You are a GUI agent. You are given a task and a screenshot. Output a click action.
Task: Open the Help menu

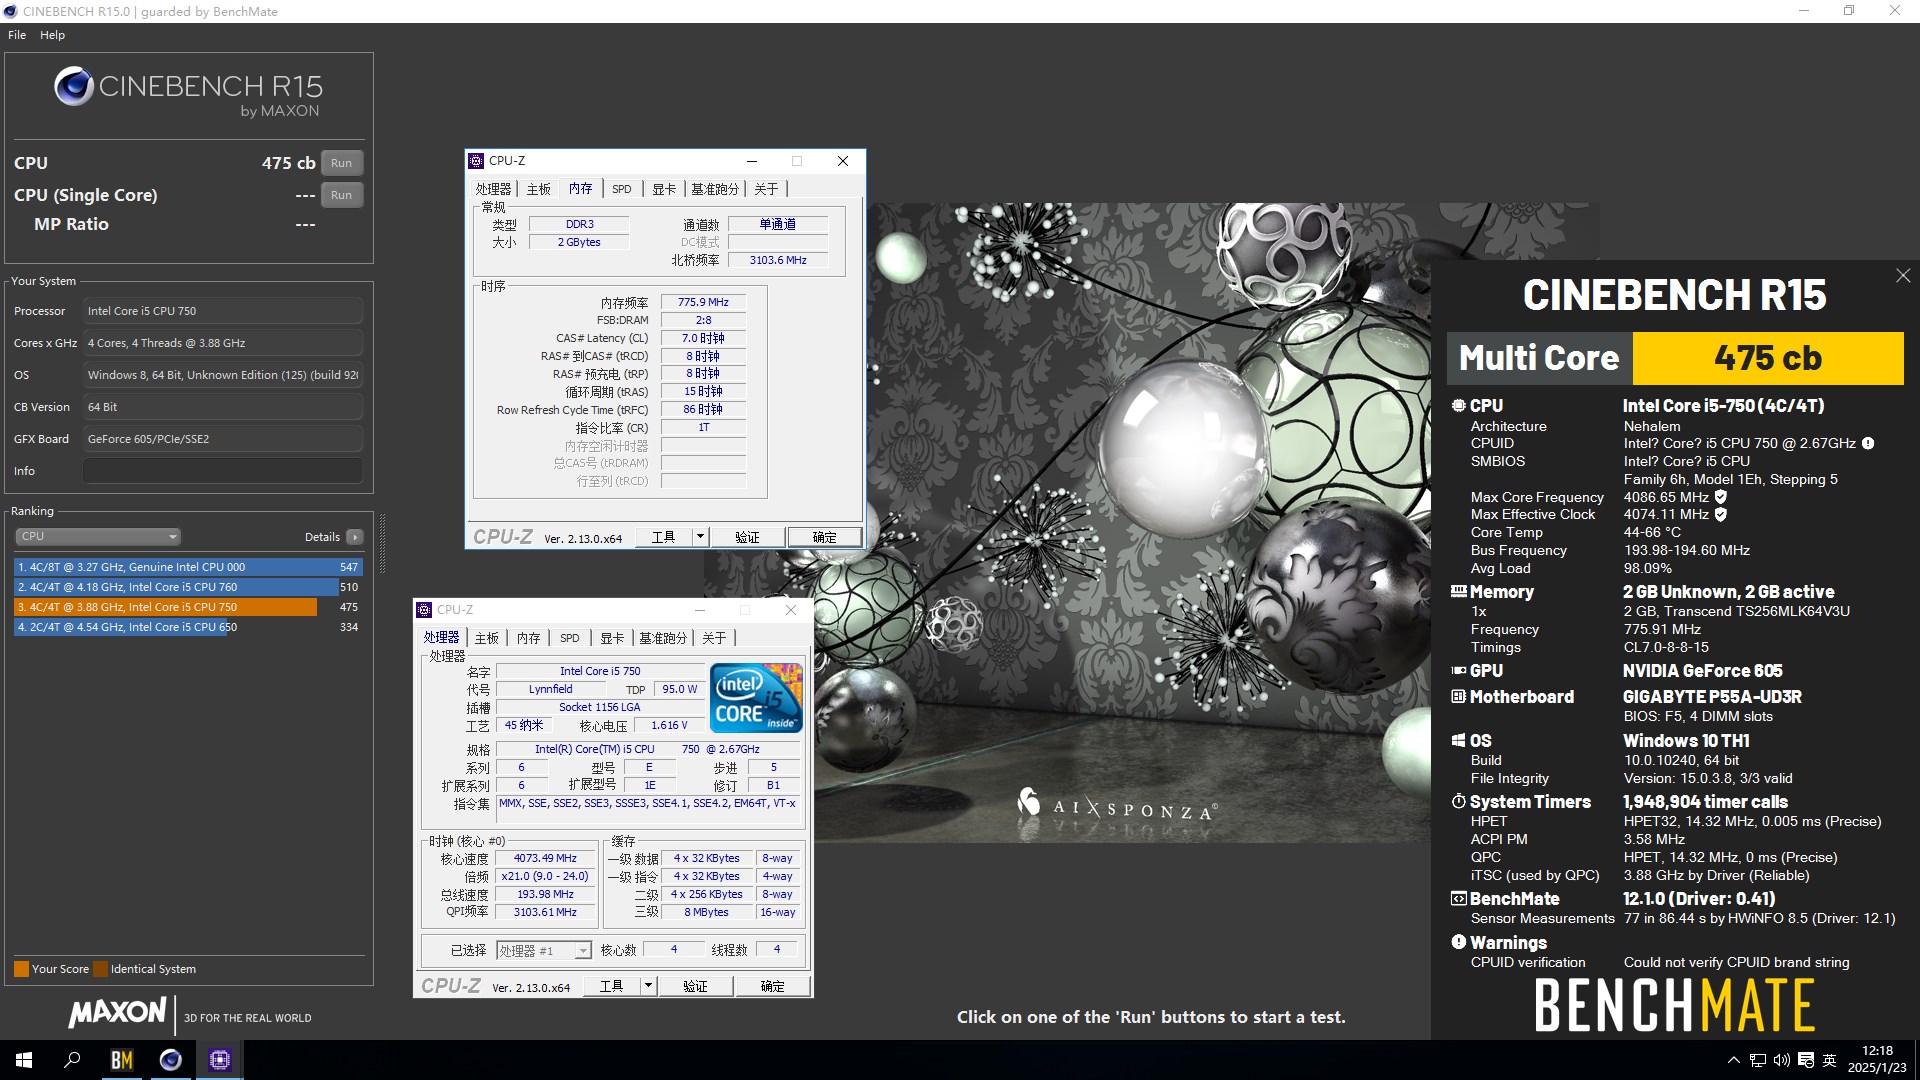coord(52,35)
